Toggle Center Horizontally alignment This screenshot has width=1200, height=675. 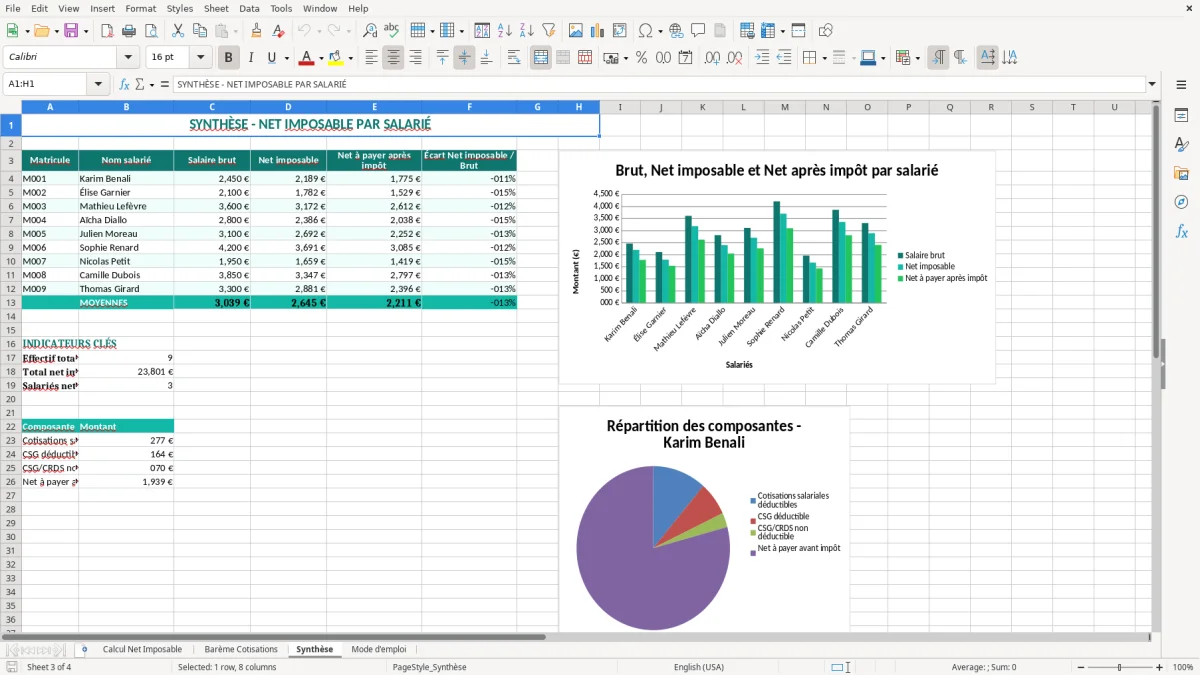(x=394, y=58)
